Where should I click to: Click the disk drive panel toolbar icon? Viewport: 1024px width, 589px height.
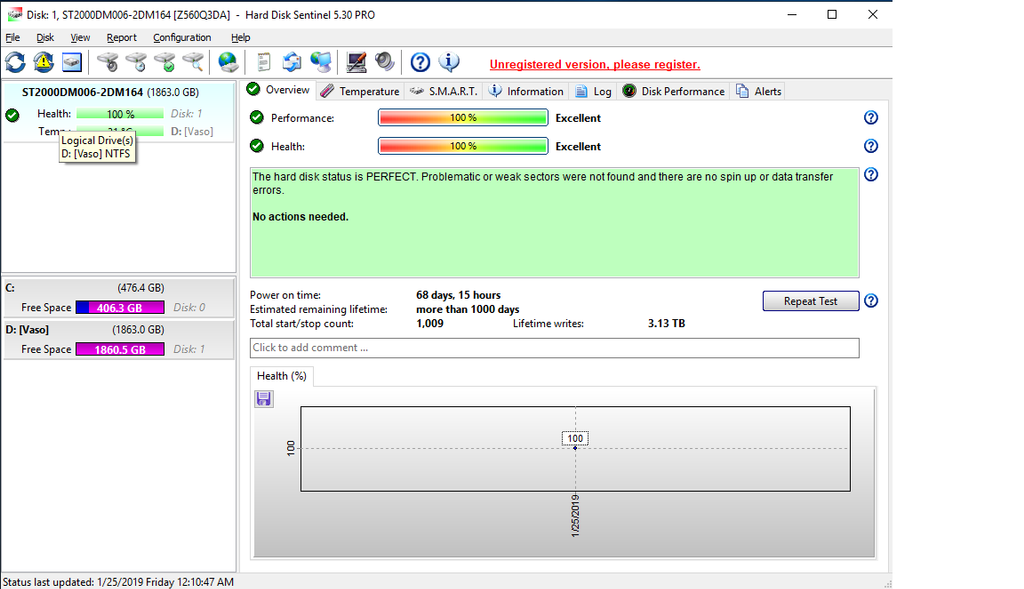click(x=72, y=63)
